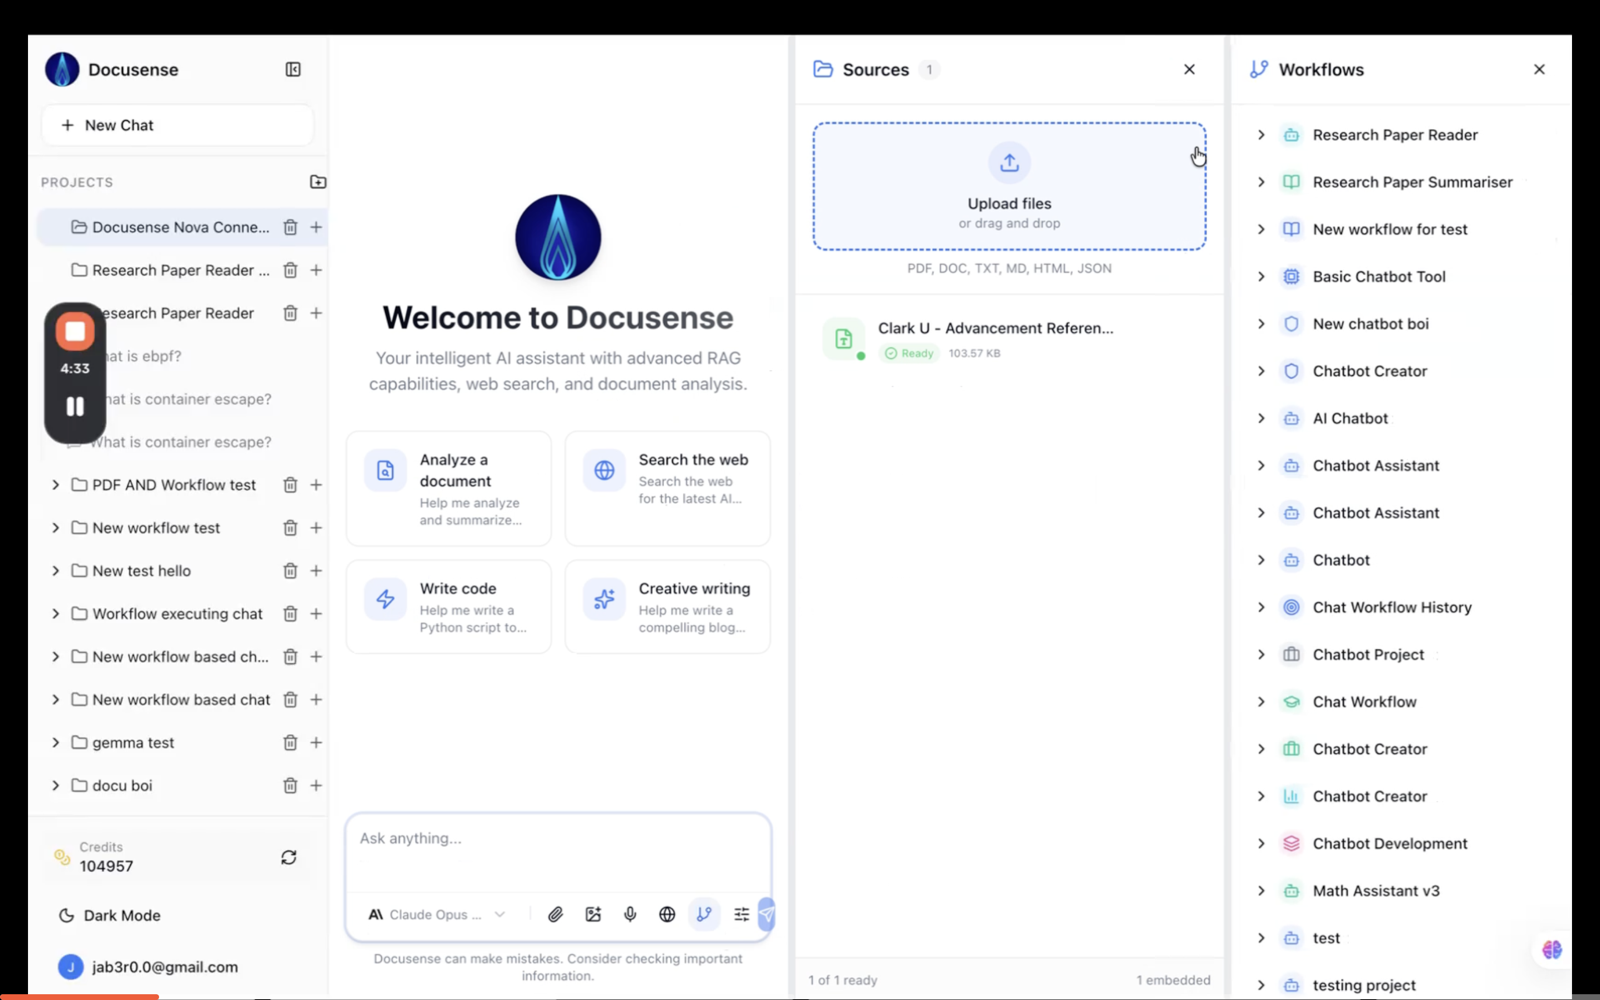Open the testing project workflow
The height and width of the screenshot is (1000, 1600).
pyautogui.click(x=1364, y=985)
